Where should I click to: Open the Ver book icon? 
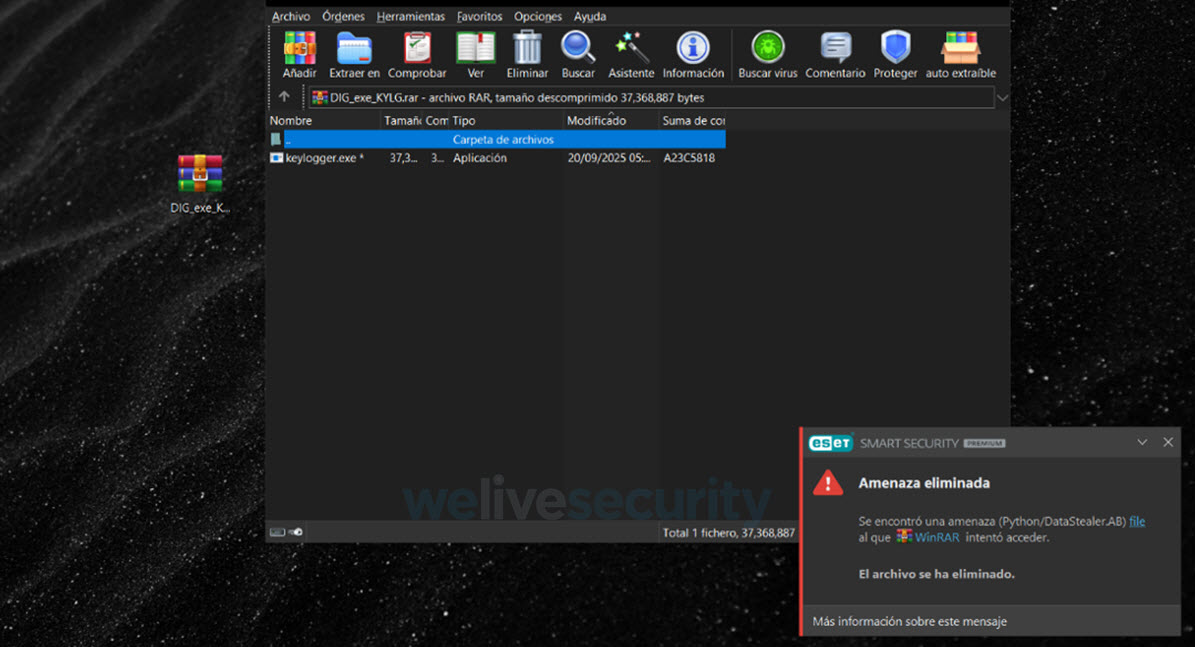(x=475, y=49)
